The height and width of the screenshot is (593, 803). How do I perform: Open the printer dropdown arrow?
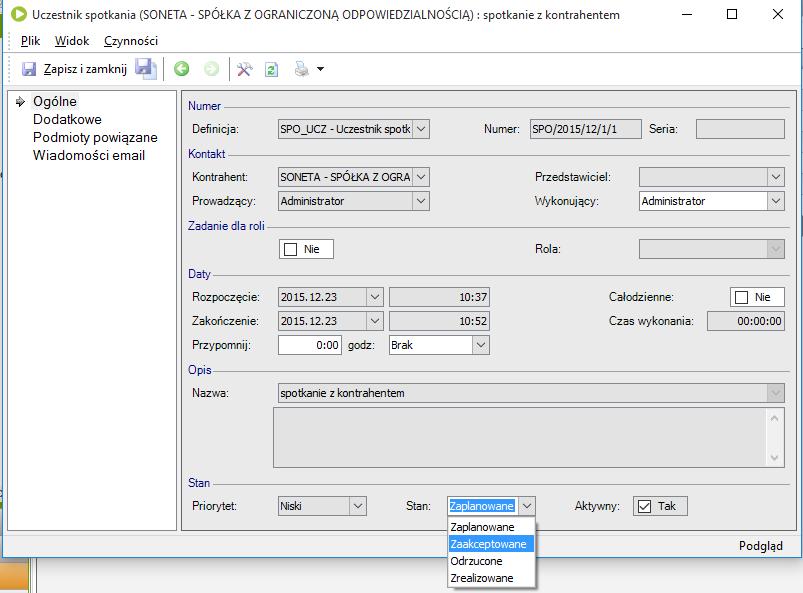320,69
